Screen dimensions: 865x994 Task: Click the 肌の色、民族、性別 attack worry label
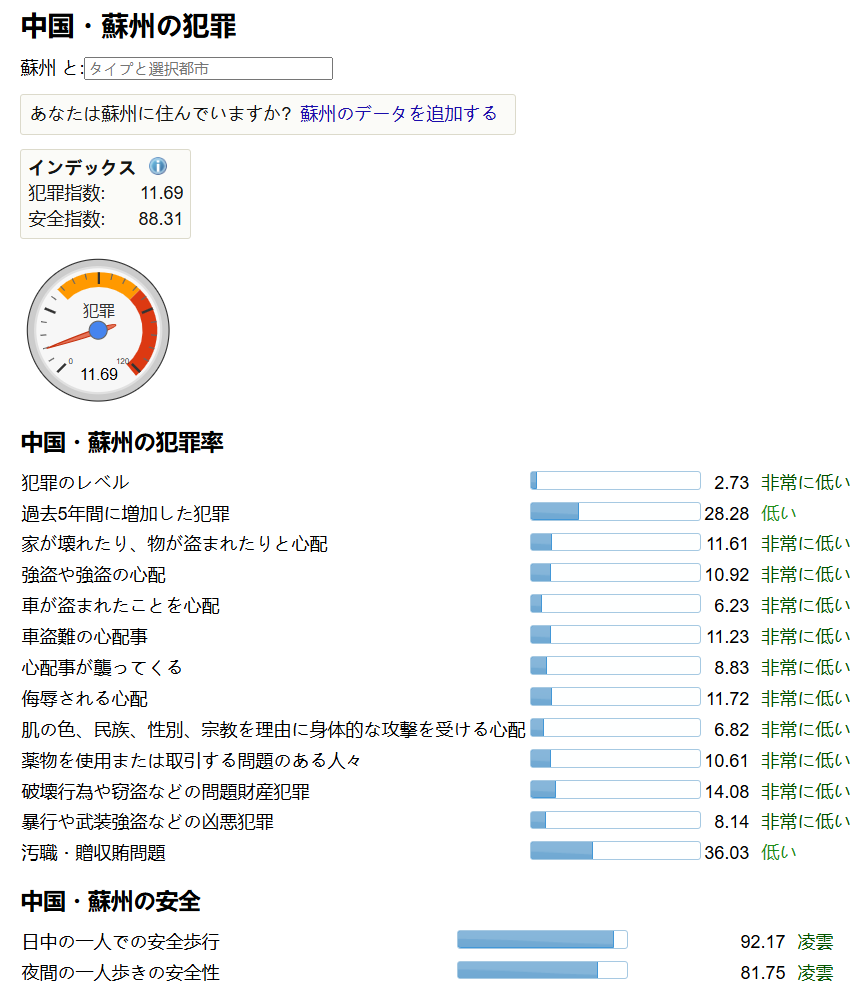[273, 730]
